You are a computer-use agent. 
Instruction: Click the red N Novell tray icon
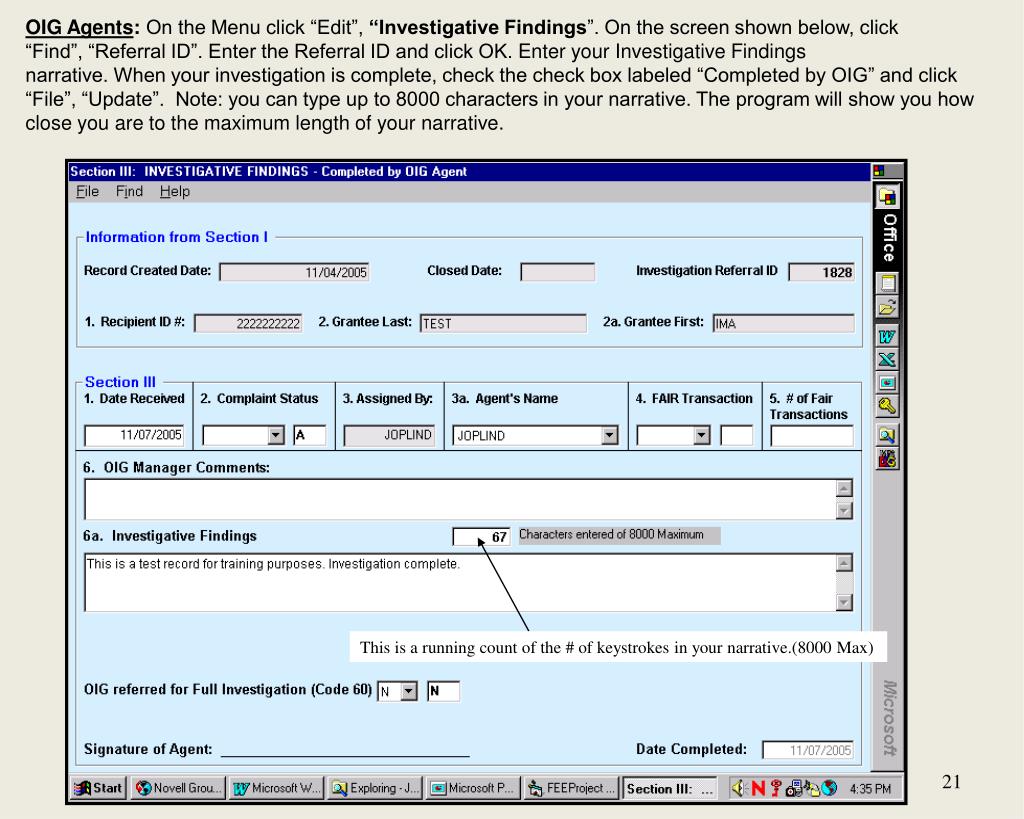point(758,788)
